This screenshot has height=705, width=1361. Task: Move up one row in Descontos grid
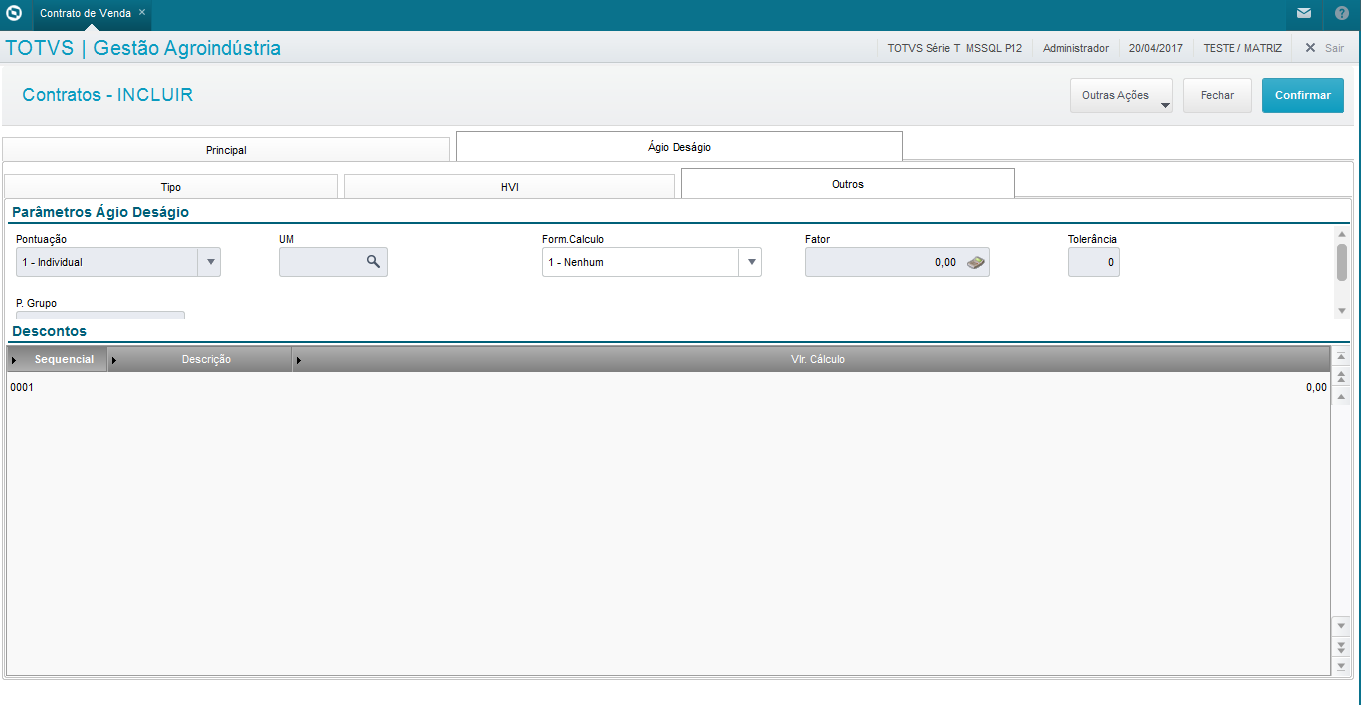click(x=1342, y=397)
